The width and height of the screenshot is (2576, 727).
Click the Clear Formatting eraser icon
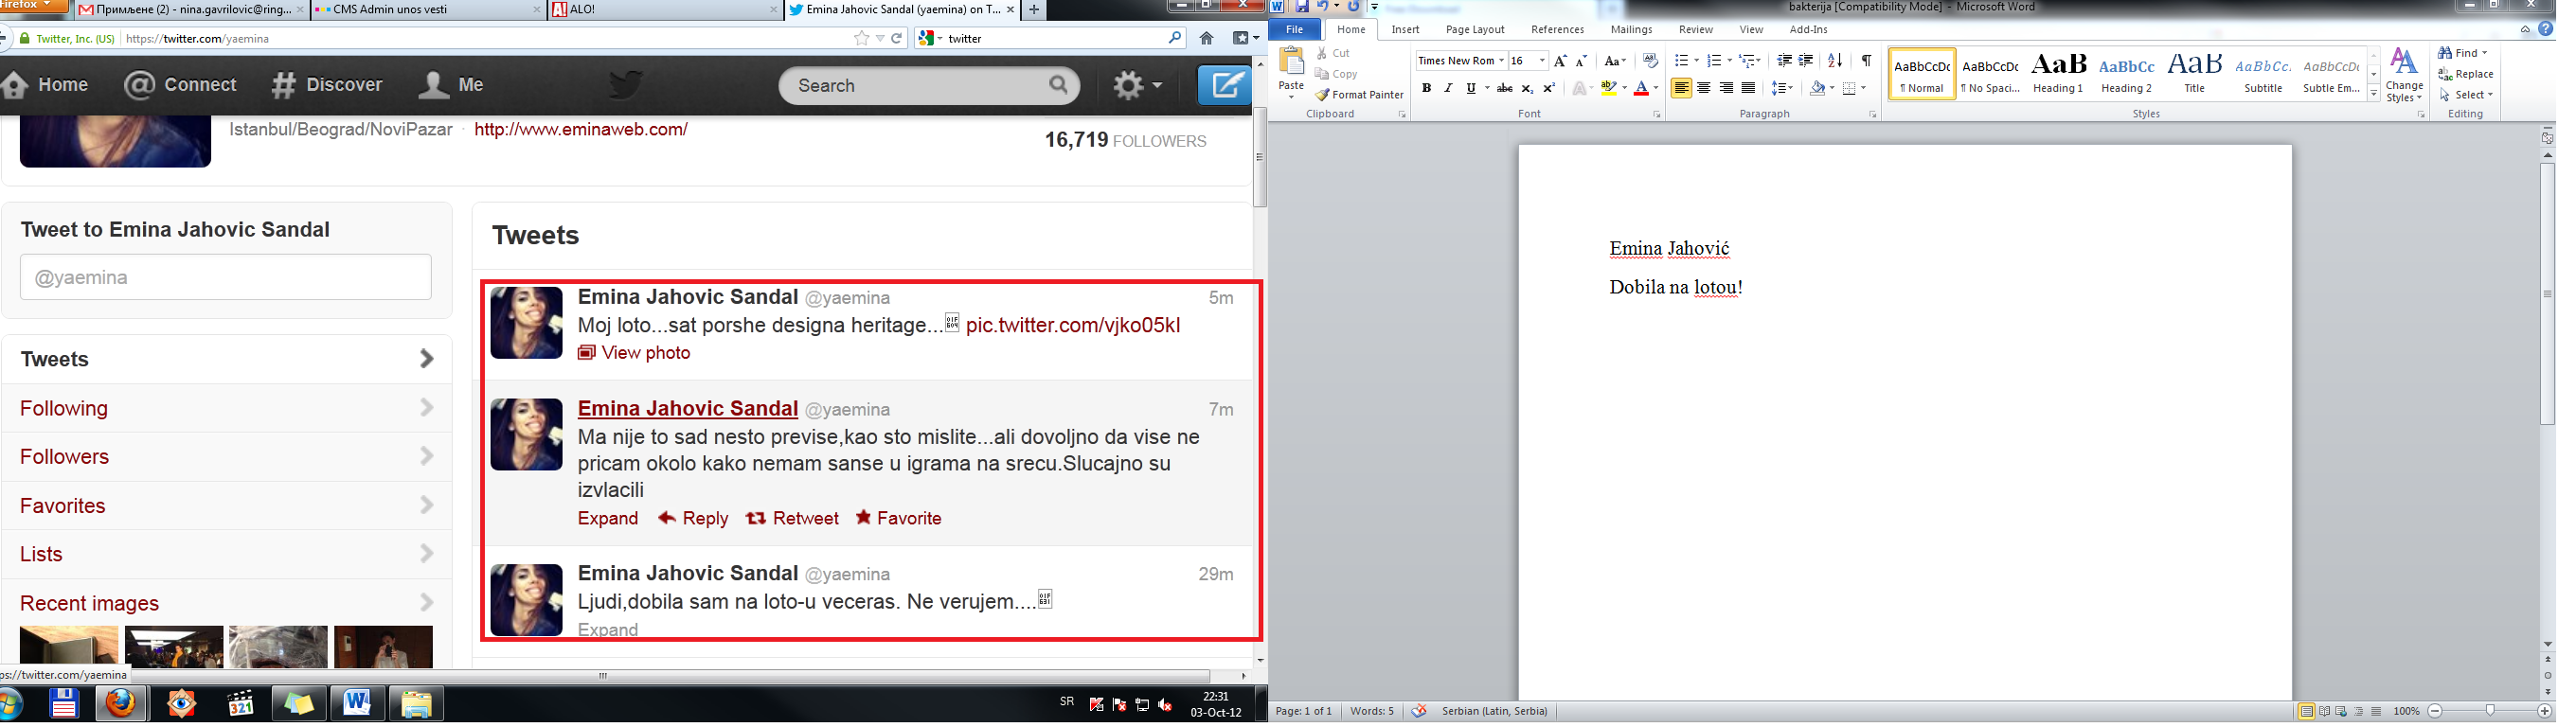pos(1650,61)
